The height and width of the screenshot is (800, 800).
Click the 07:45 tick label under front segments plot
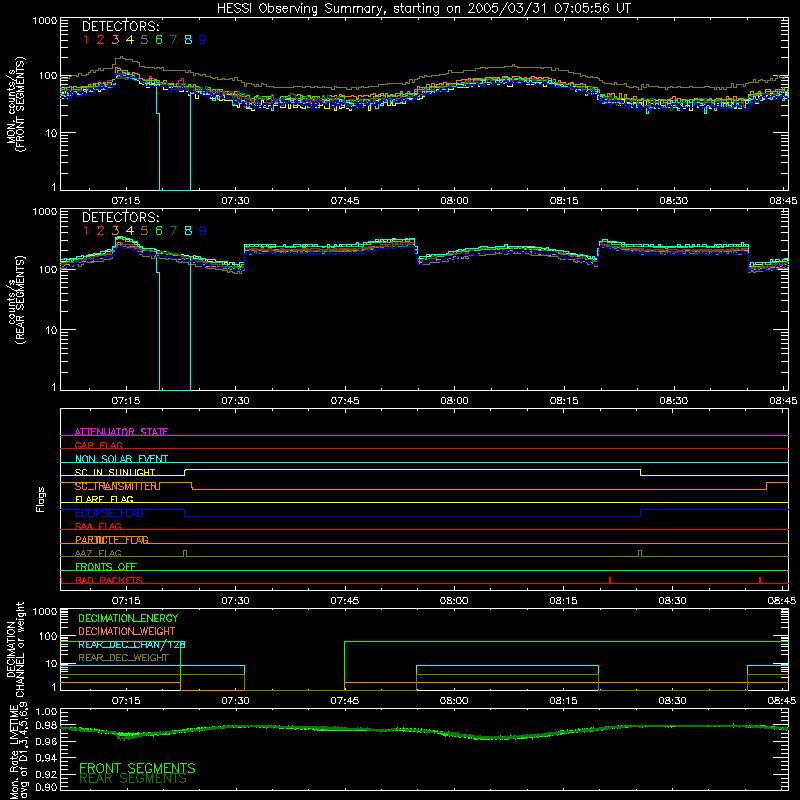[x=345, y=201]
